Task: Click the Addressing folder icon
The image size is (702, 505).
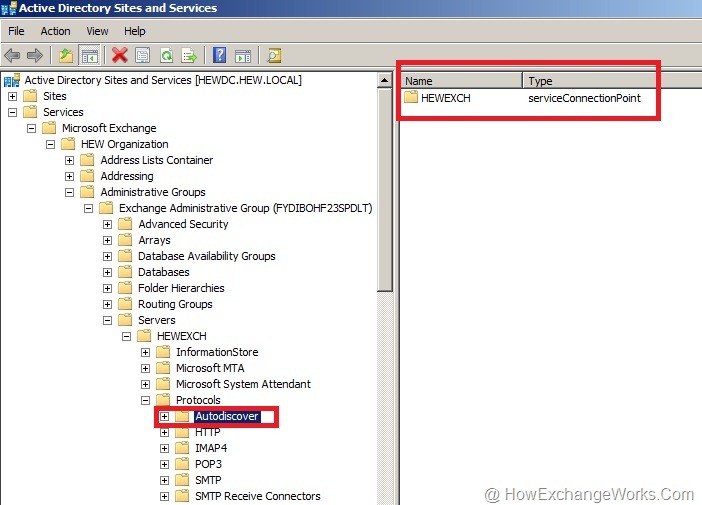Action: tap(87, 176)
